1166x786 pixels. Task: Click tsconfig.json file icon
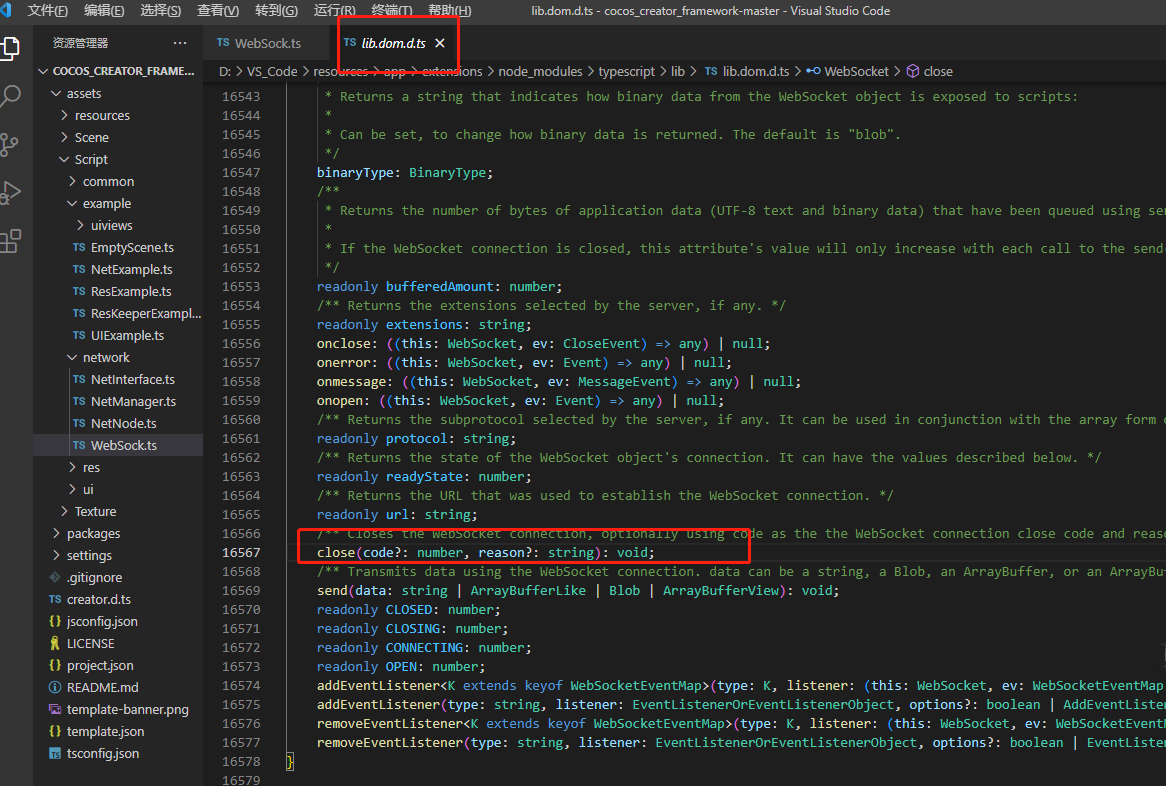pyautogui.click(x=55, y=753)
